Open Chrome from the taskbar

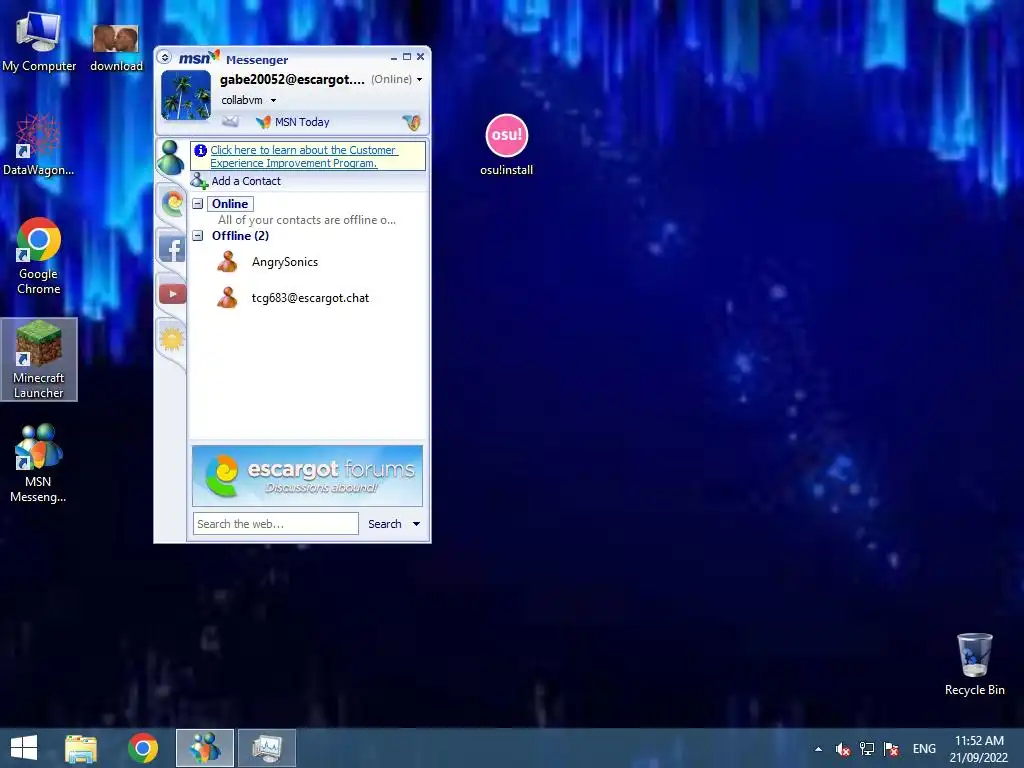point(143,748)
